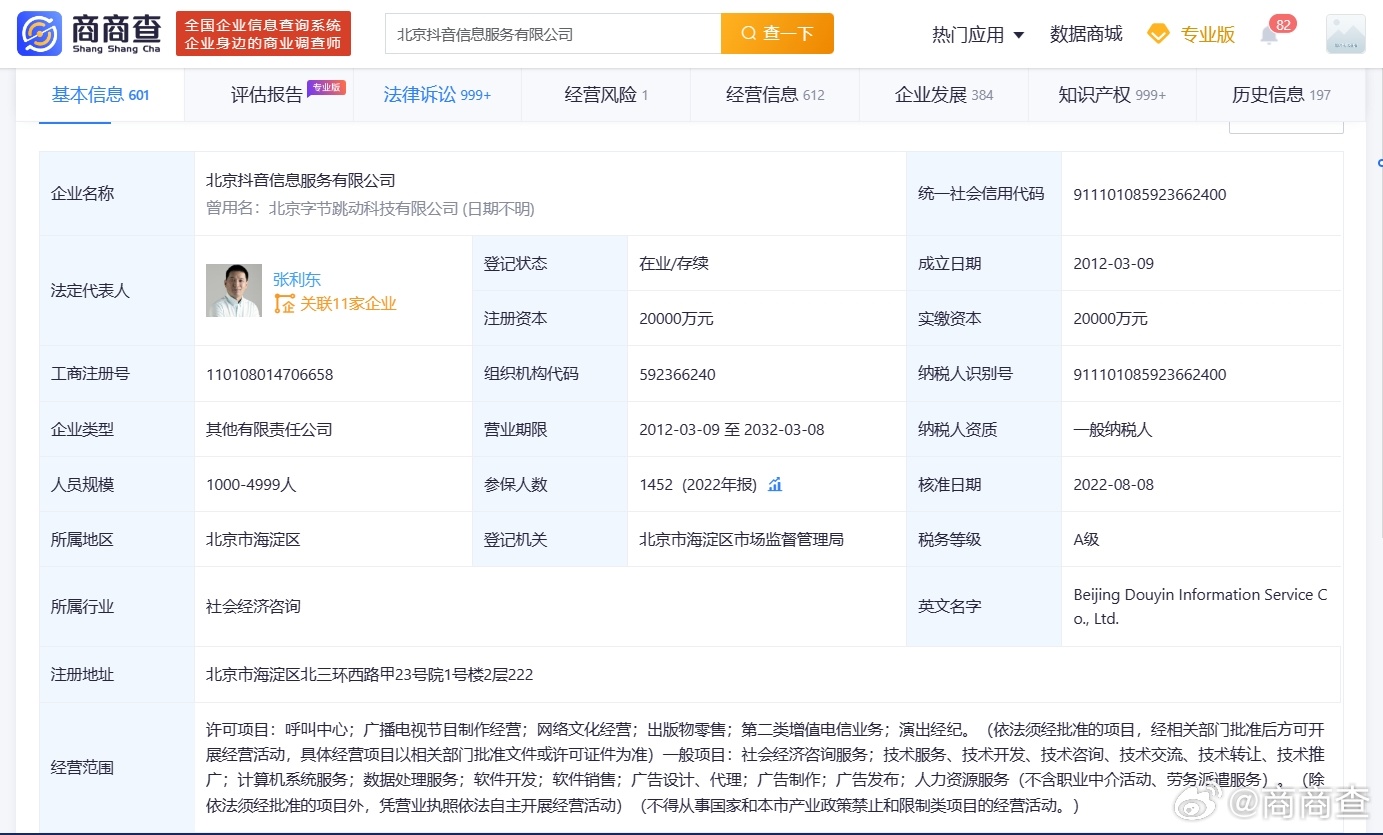Open the 法律诉讼 tab
Viewport: 1383px width, 835px height.
(x=437, y=95)
